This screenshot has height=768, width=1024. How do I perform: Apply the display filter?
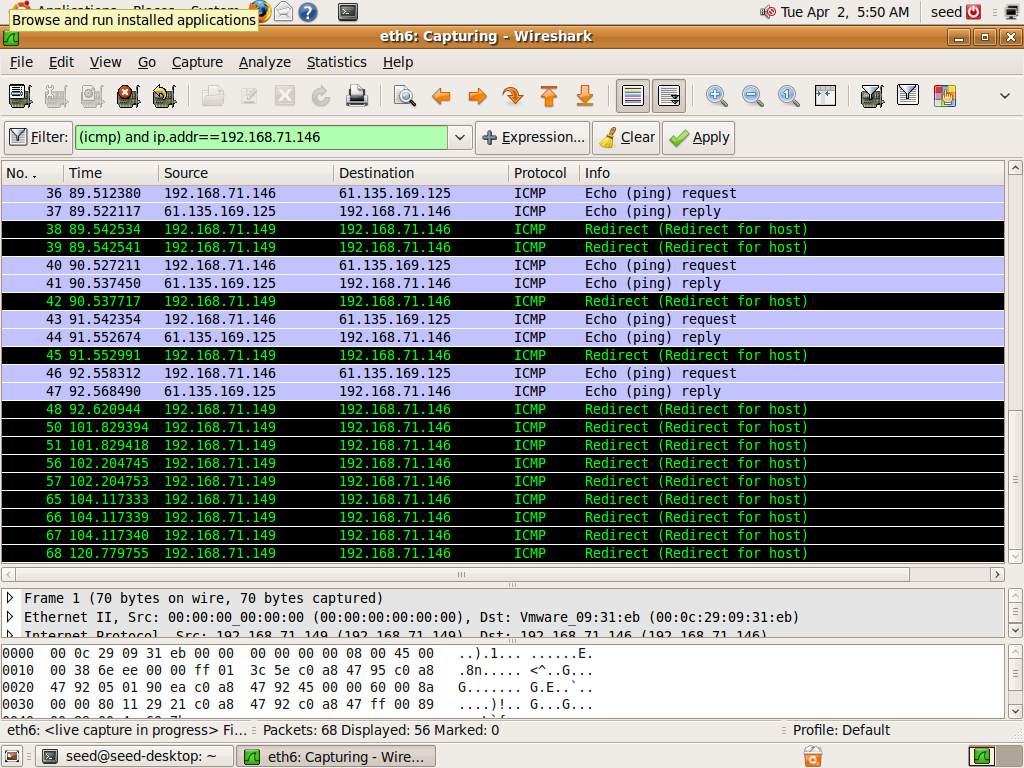click(x=699, y=137)
